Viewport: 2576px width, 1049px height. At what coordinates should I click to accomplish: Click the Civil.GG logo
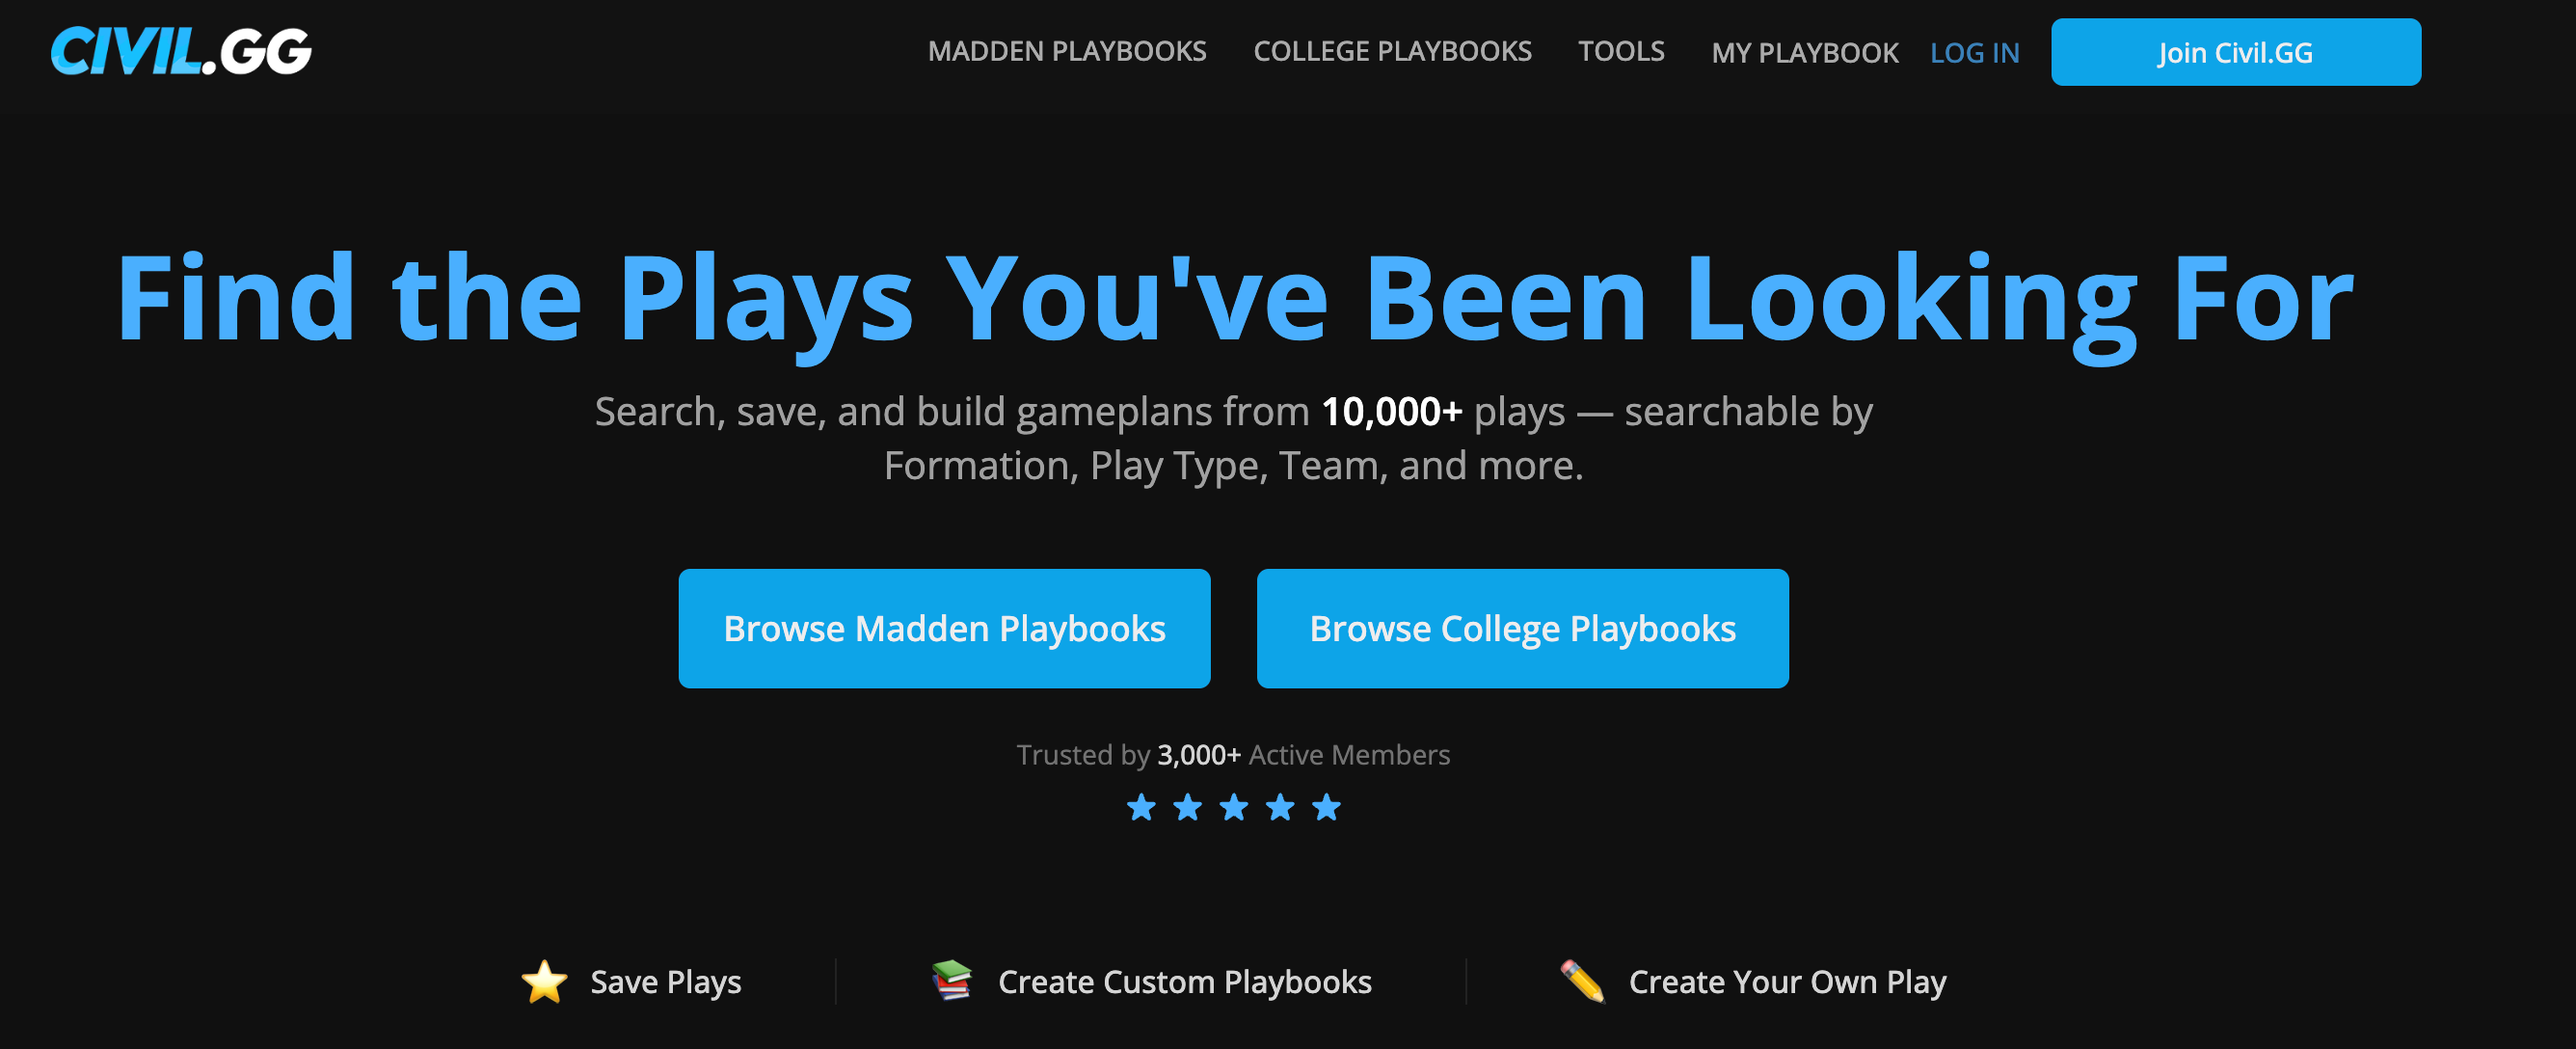181,52
